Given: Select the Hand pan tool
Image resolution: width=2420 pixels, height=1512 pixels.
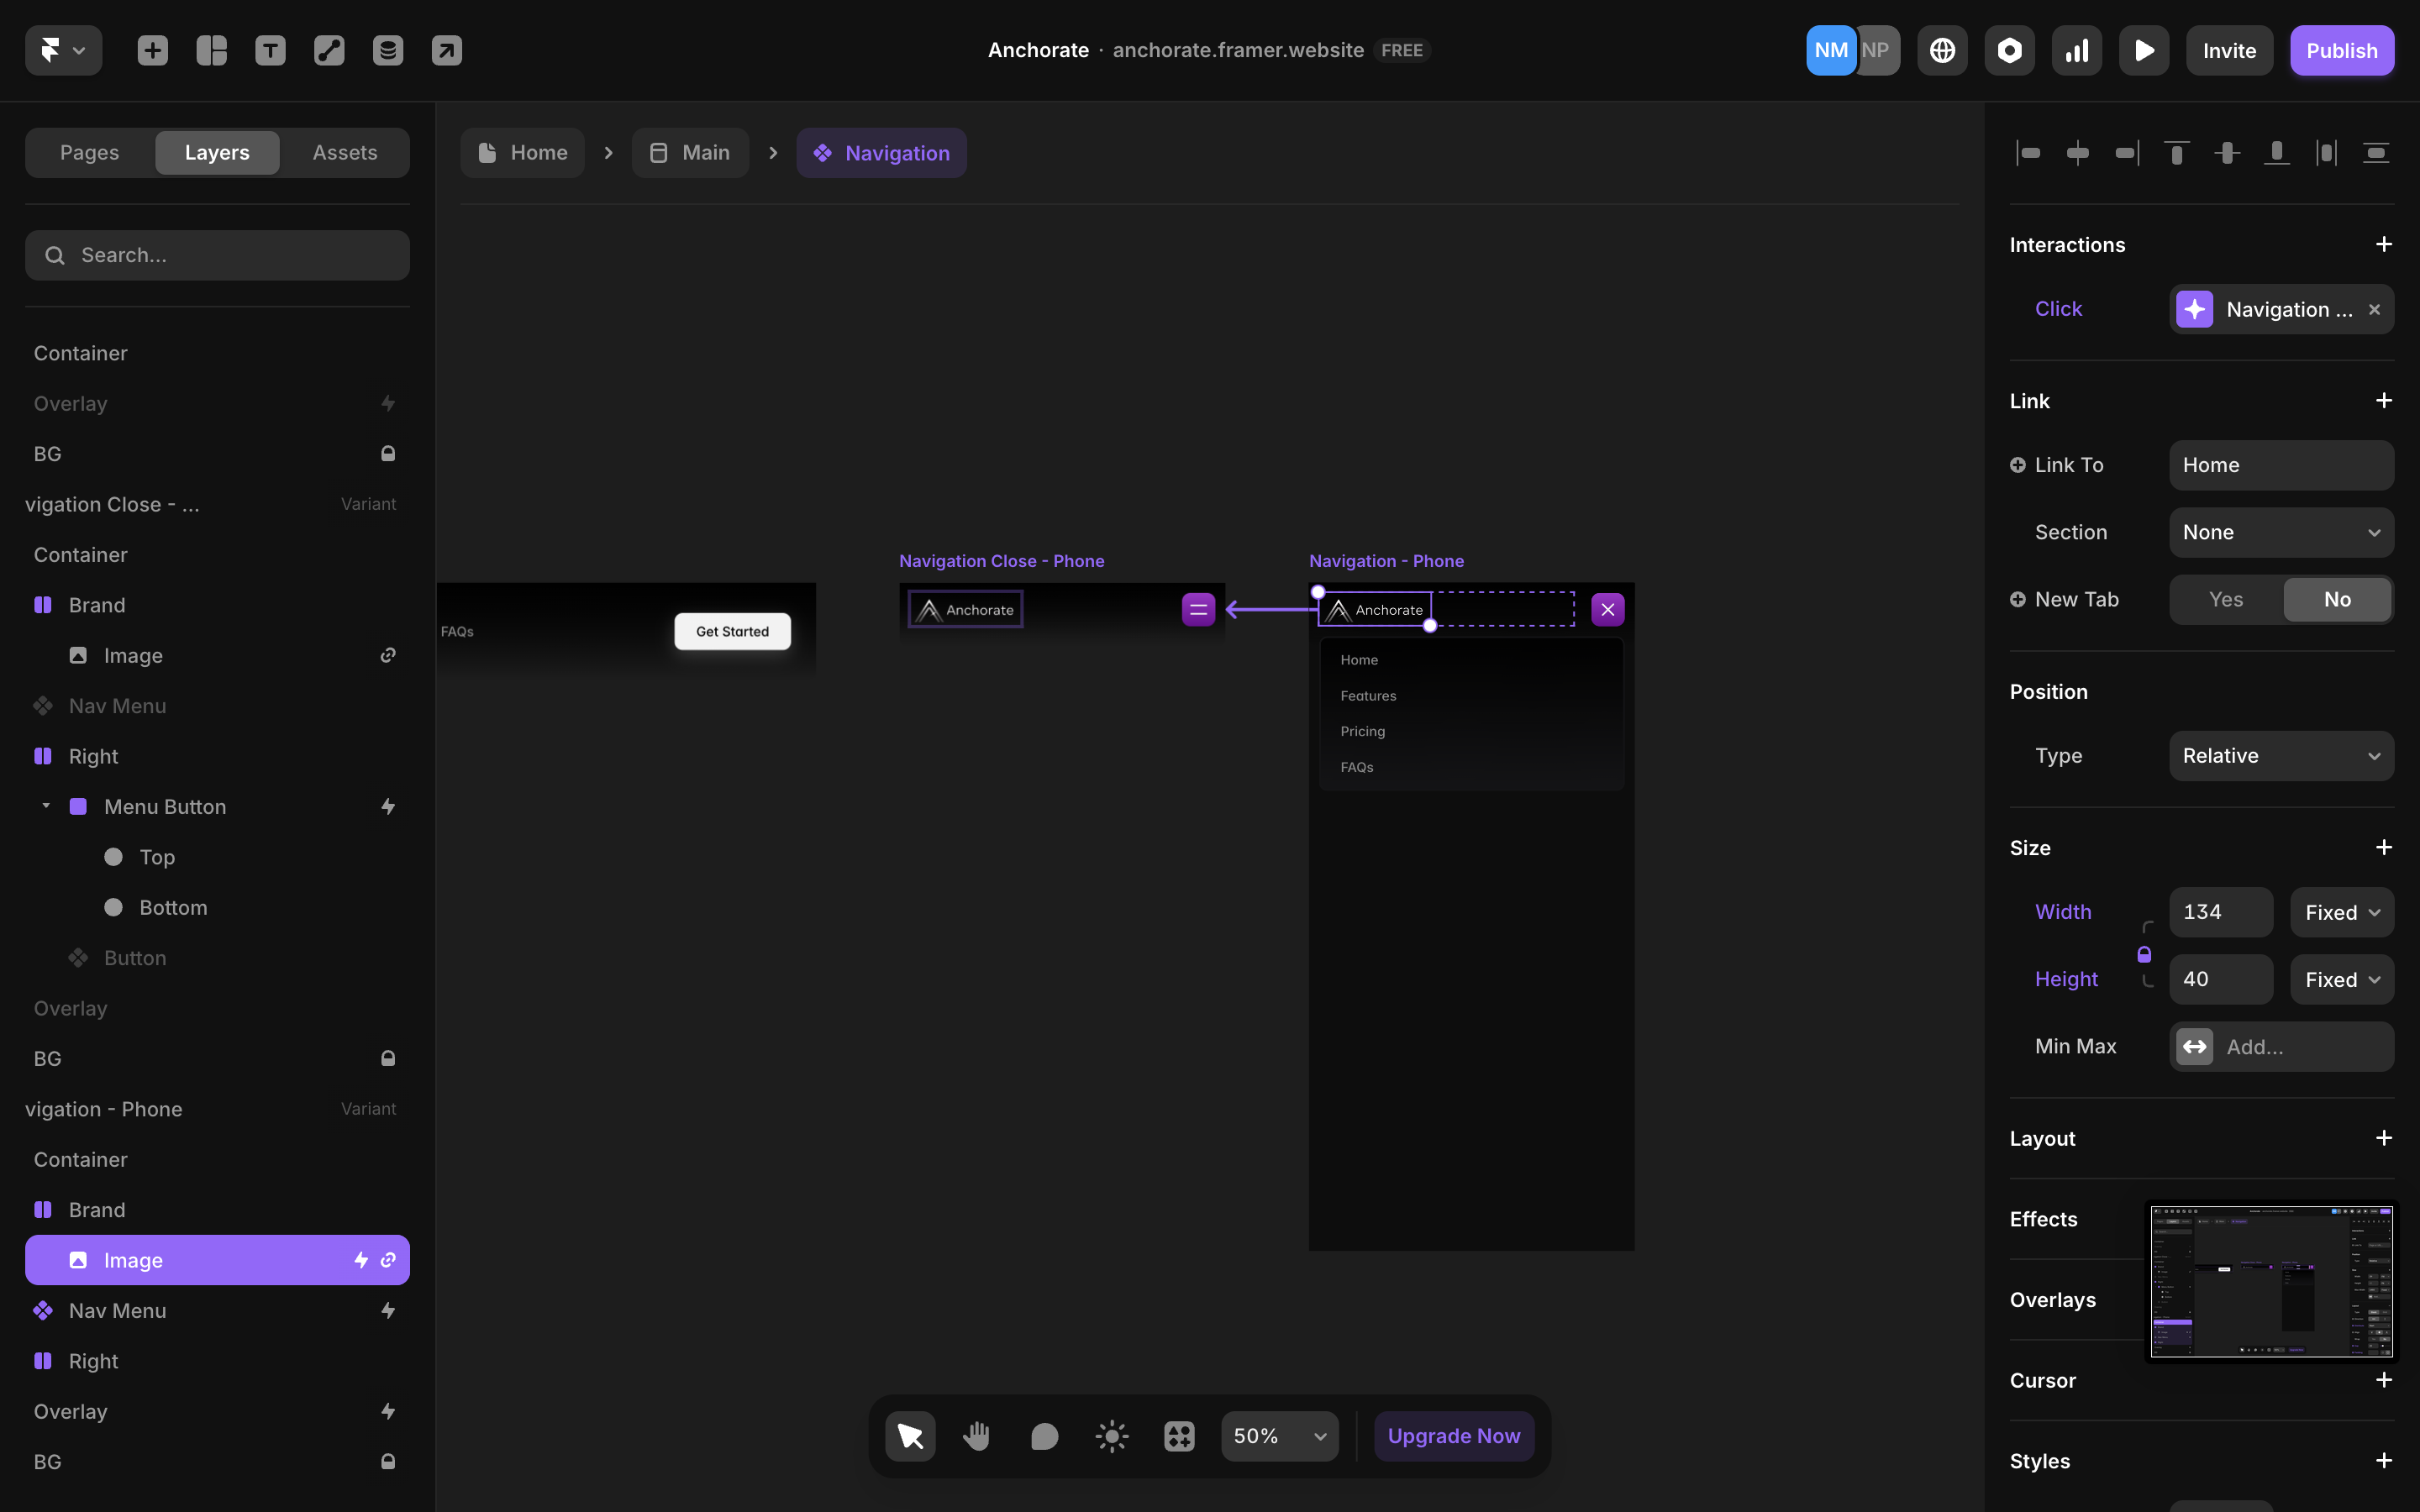Looking at the screenshot, I should pyautogui.click(x=976, y=1436).
